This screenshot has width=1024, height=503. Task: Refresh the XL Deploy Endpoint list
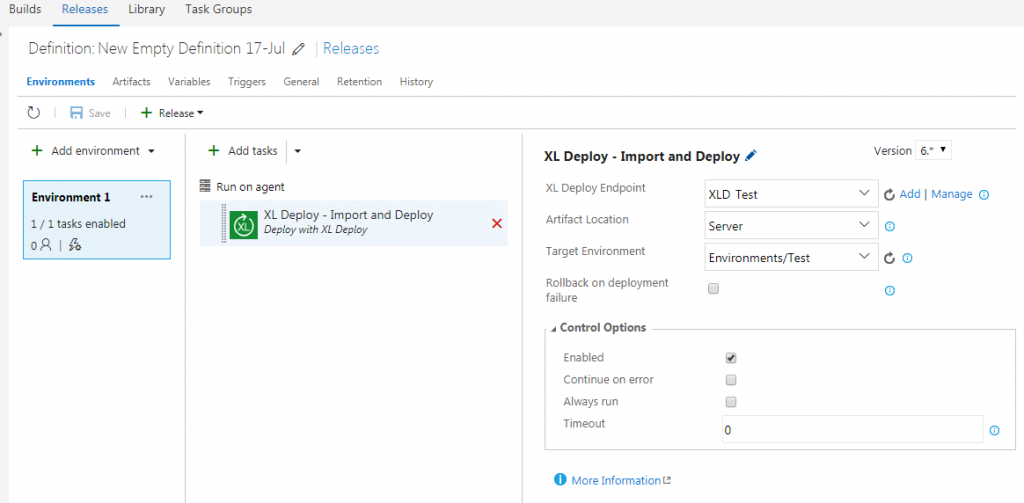pos(889,195)
